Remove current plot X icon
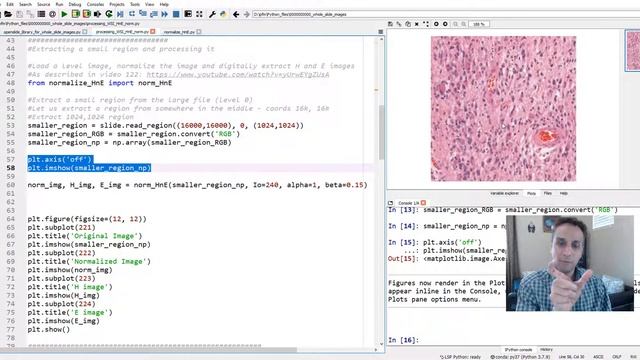 [417, 24]
